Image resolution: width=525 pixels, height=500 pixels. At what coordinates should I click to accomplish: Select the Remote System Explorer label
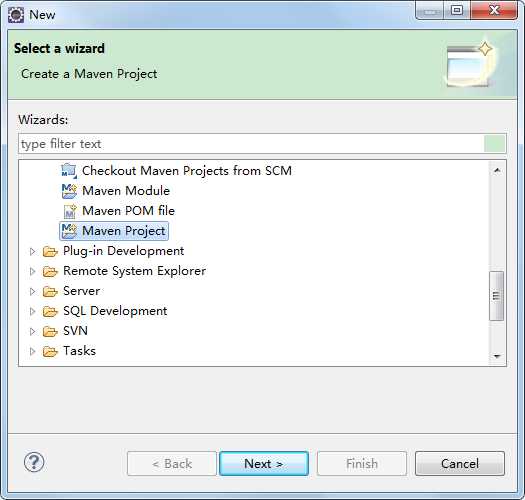134,271
